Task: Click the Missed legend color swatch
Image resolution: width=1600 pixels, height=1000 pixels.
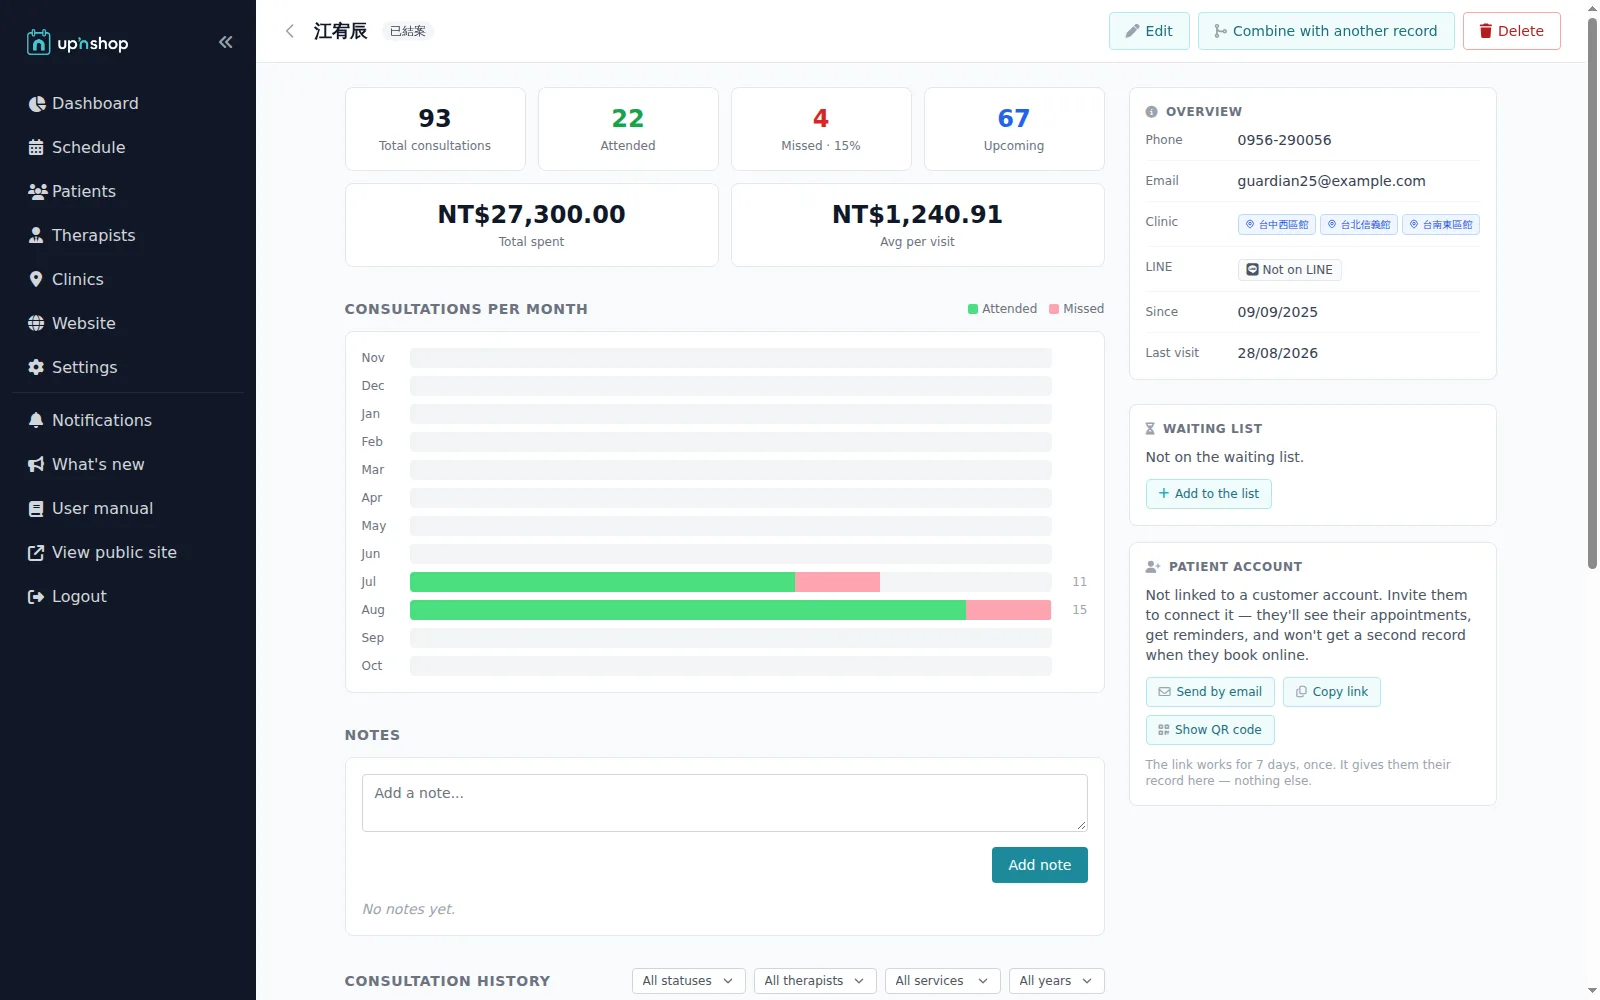Action: (1054, 309)
